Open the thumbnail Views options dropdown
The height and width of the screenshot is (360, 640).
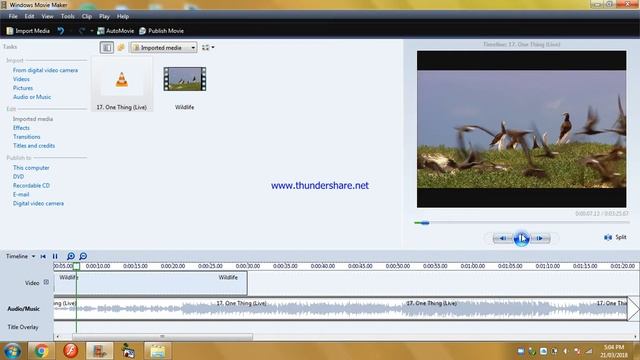tap(208, 48)
